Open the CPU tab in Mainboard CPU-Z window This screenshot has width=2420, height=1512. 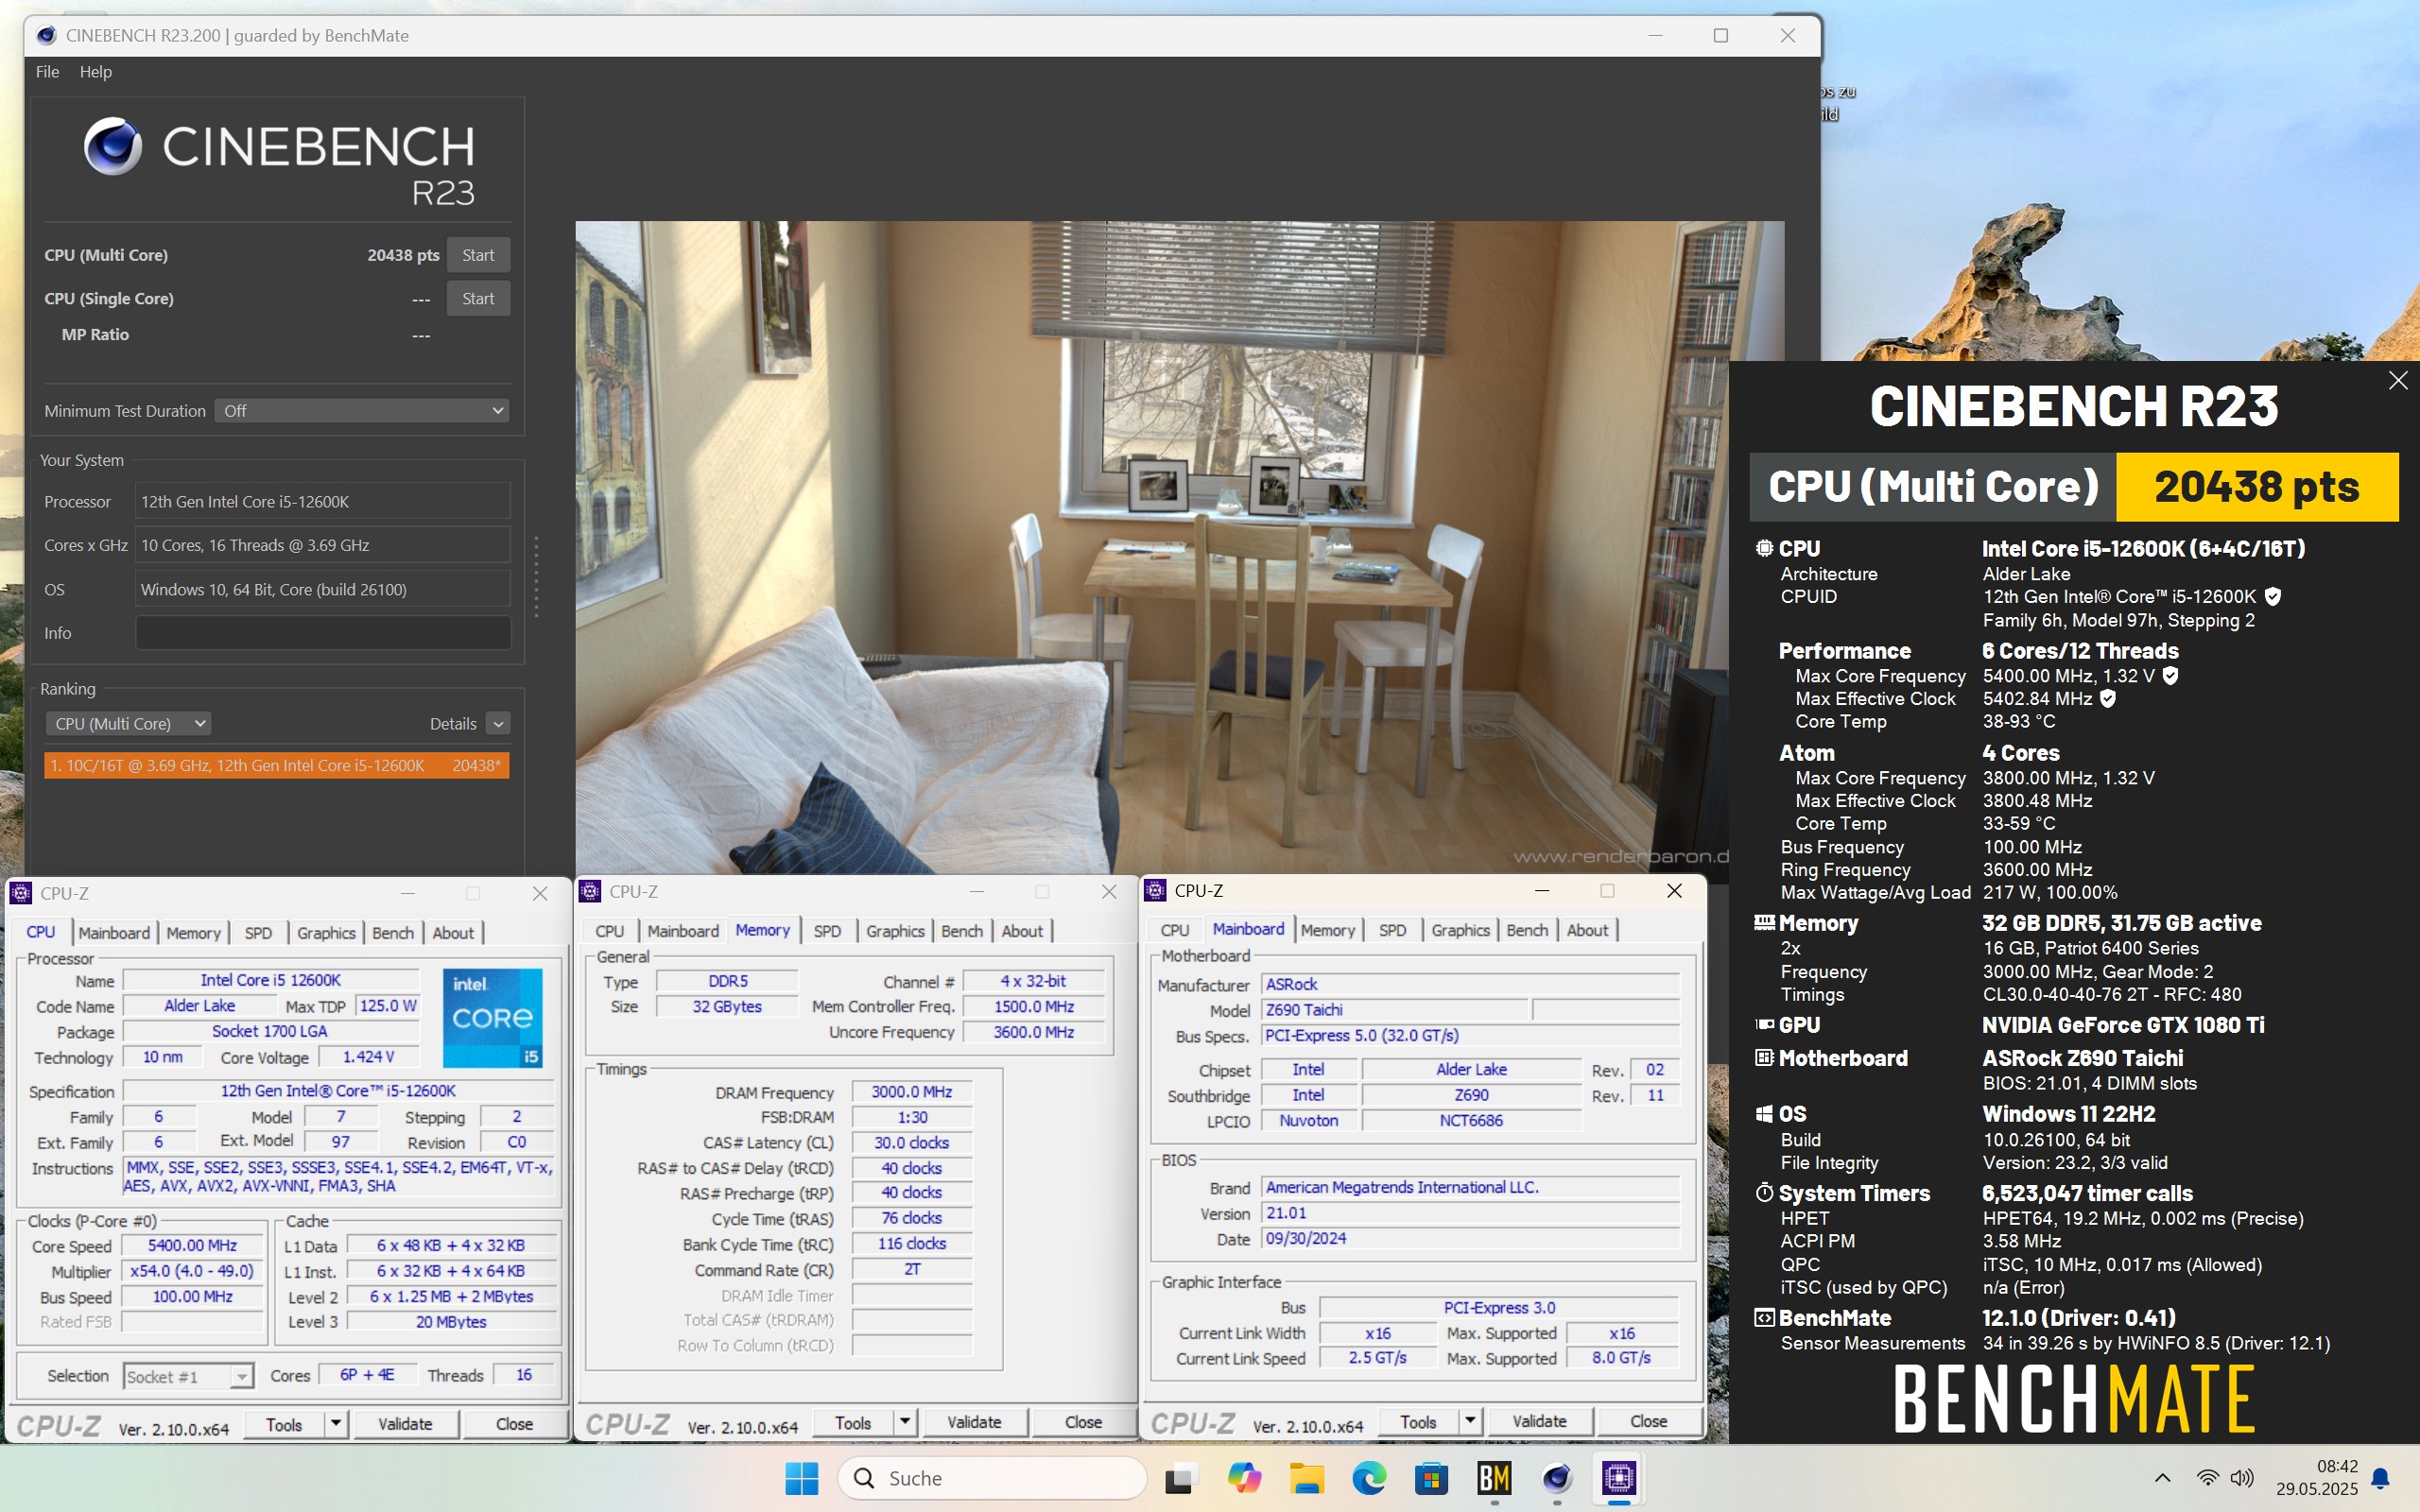click(1175, 929)
